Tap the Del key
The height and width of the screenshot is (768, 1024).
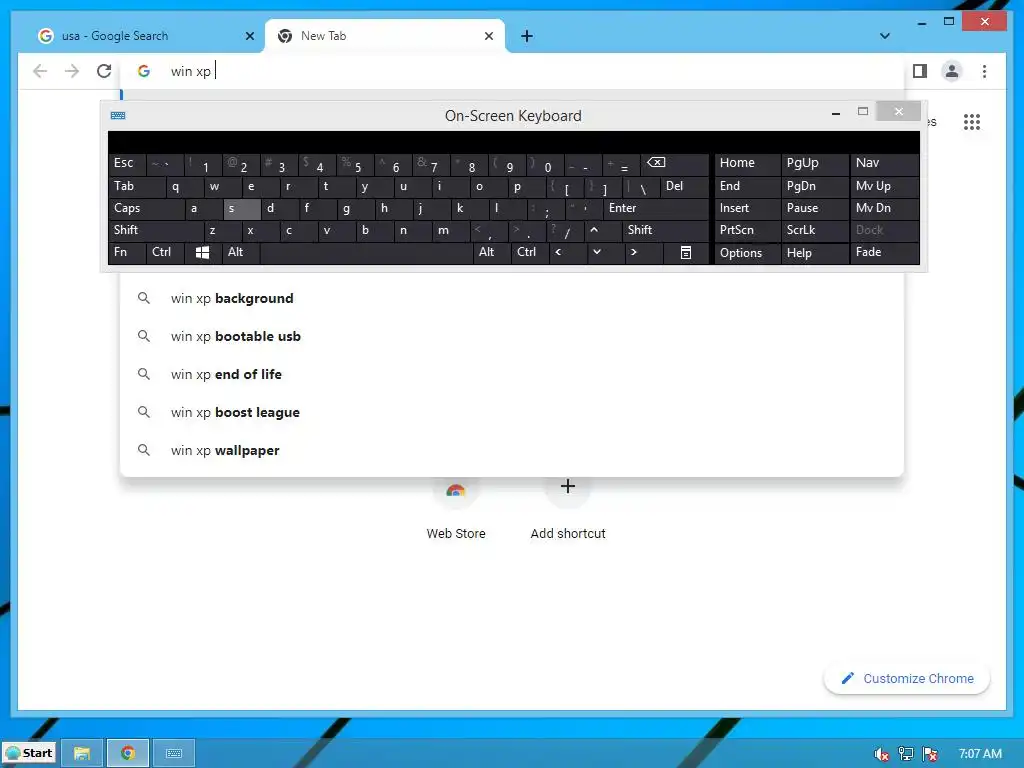tap(684, 186)
